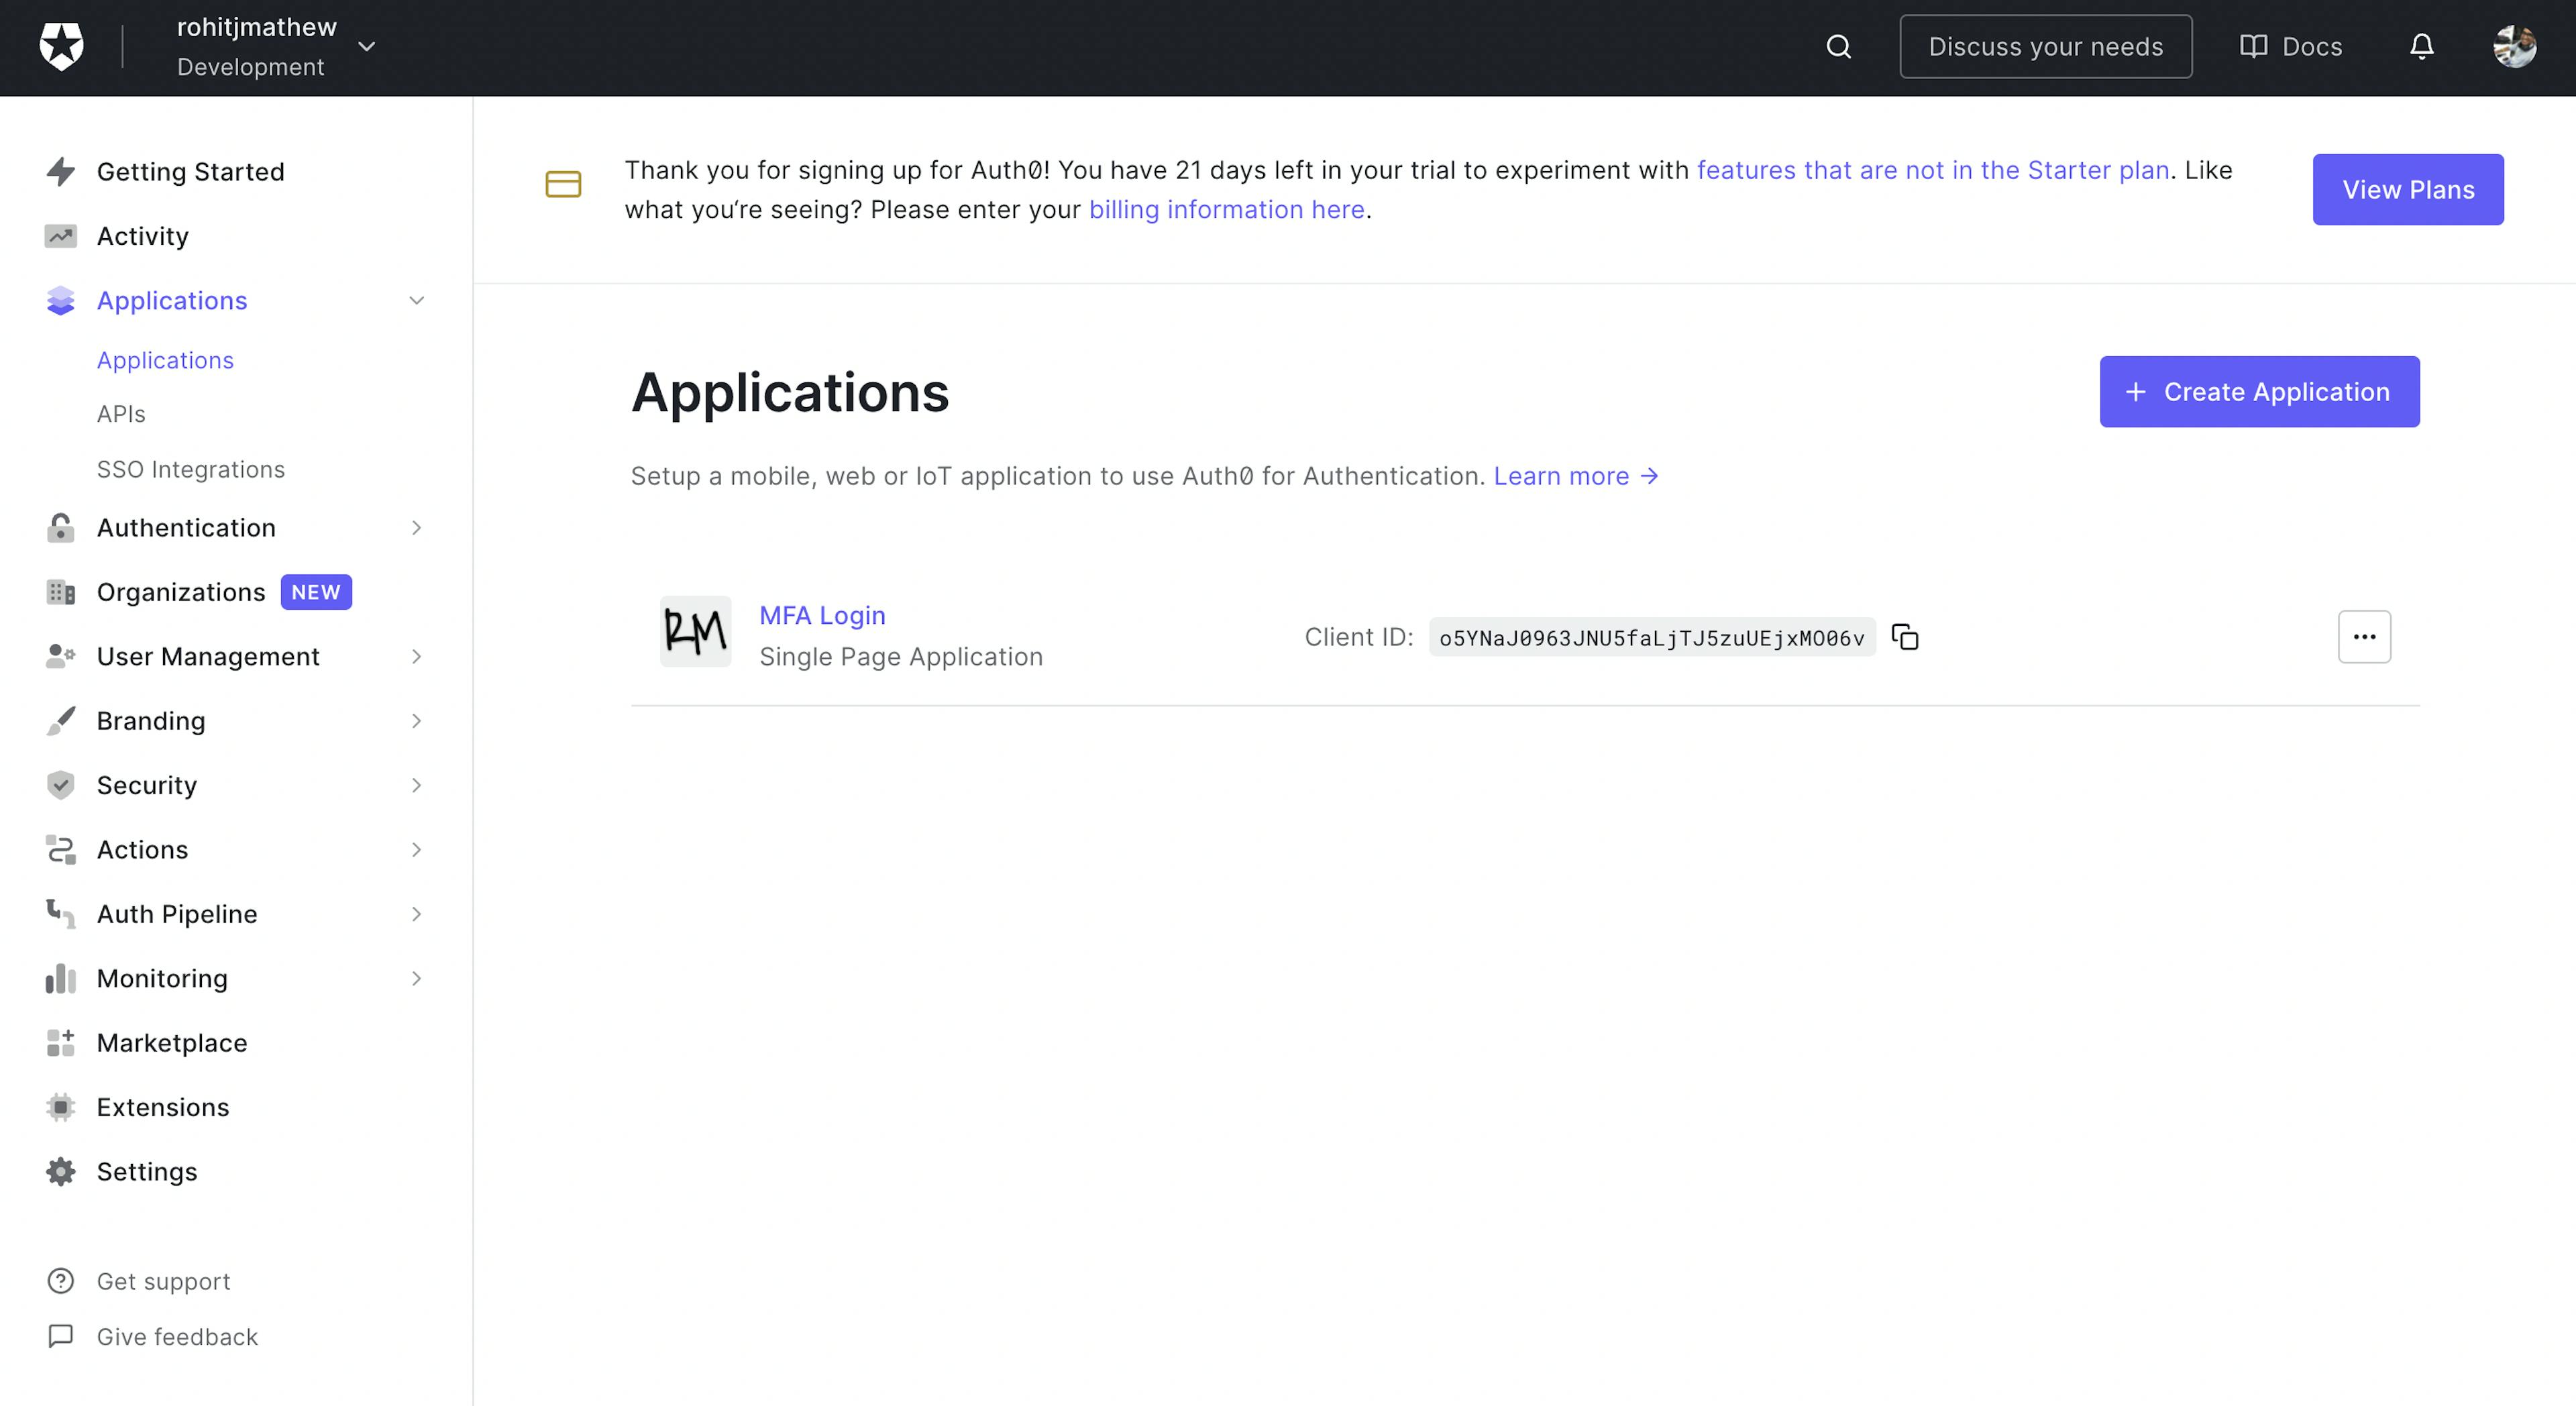Click the Docs navigation link

tap(2292, 47)
